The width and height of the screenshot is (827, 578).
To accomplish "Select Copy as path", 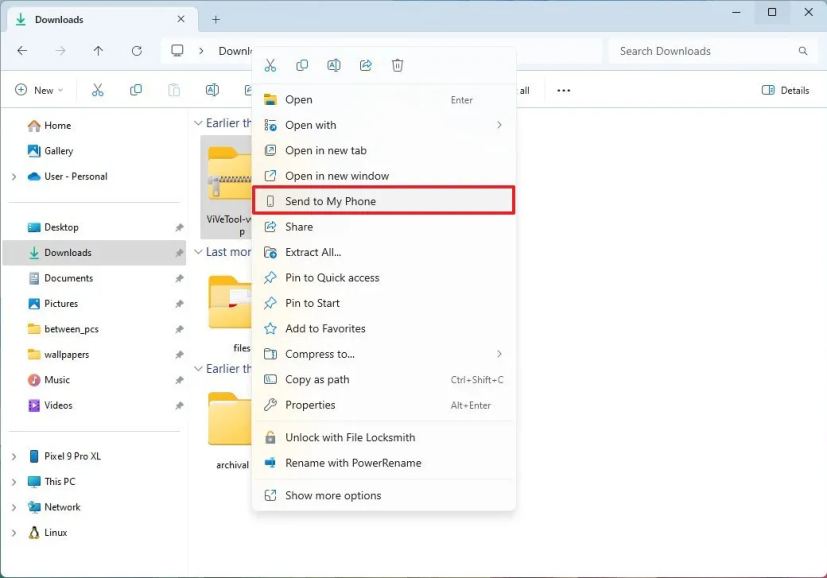I will 383,379.
